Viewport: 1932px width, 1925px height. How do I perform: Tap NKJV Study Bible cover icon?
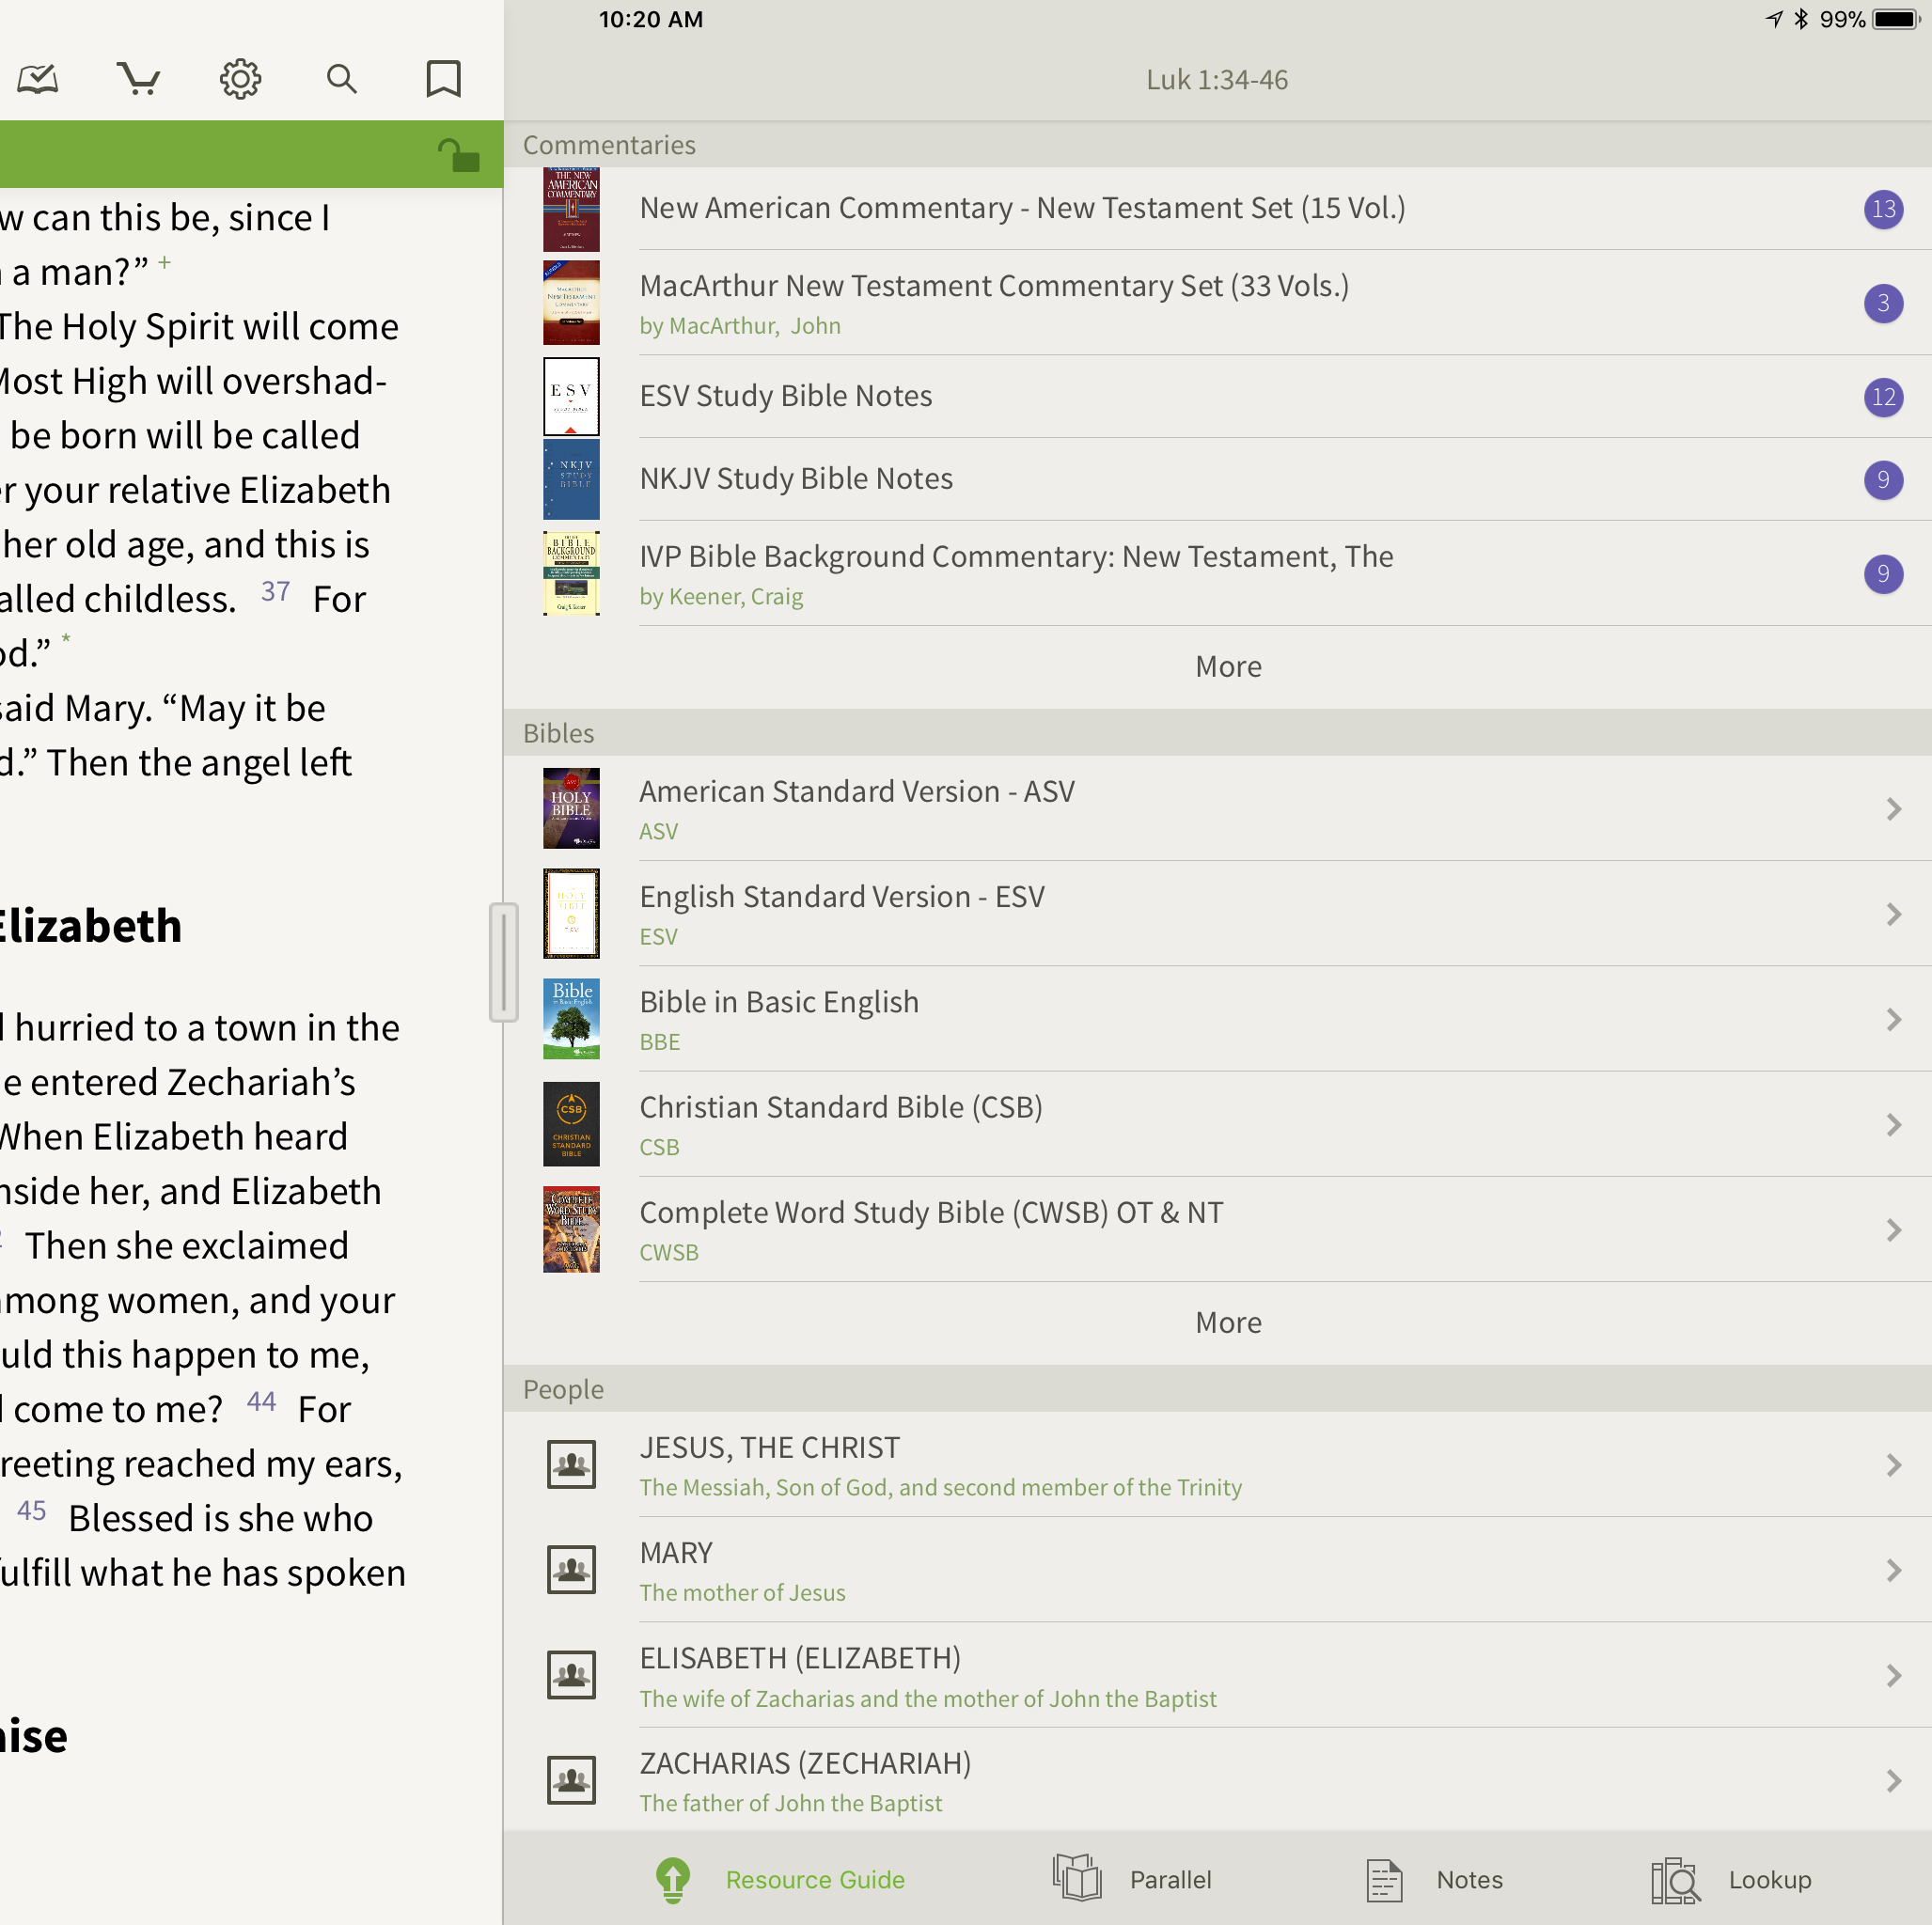point(571,479)
